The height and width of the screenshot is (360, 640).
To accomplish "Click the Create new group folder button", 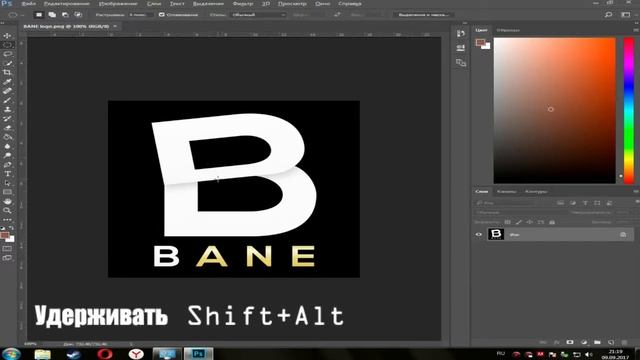I will pyautogui.click(x=597, y=342).
